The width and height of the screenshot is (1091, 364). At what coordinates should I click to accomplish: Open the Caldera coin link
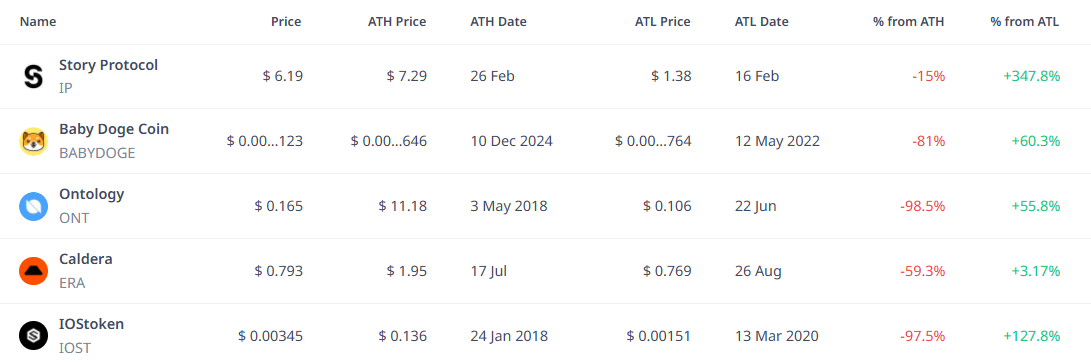[x=86, y=259]
